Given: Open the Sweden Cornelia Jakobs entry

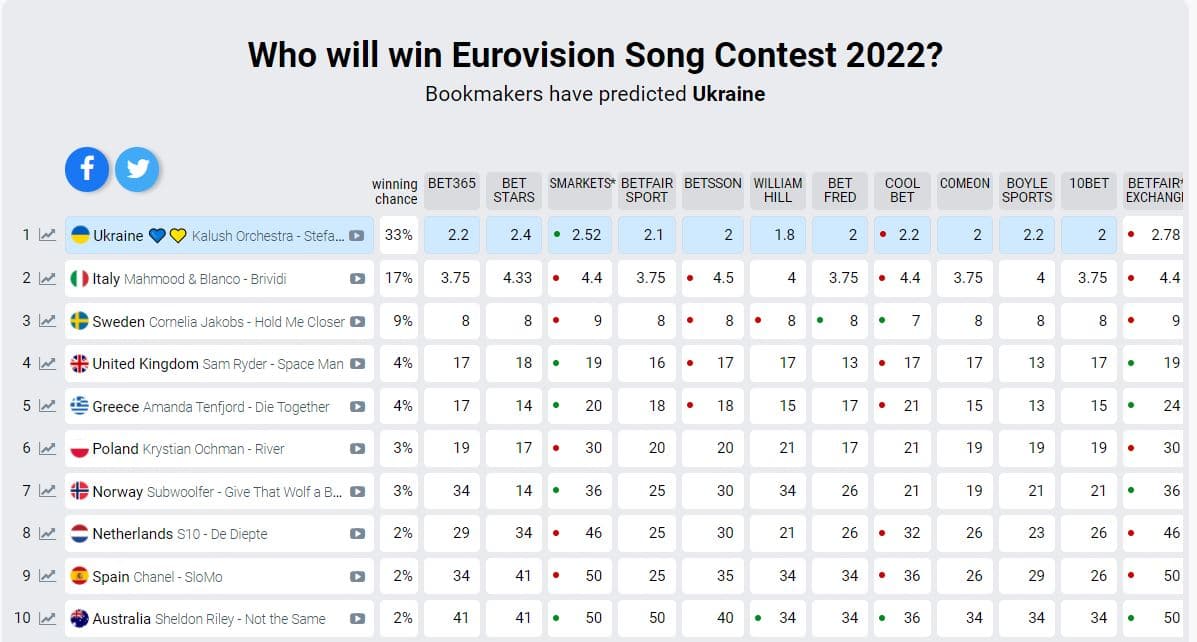Looking at the screenshot, I should (219, 321).
